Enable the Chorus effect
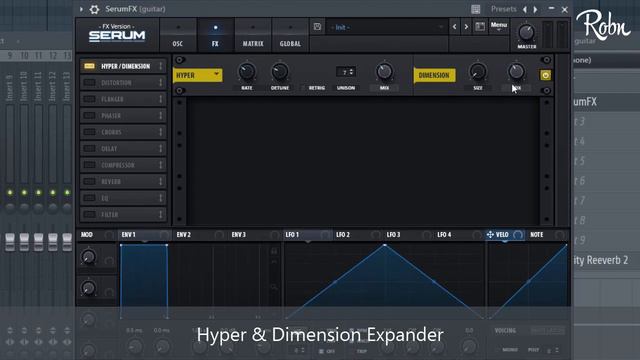Screen dimensions: 640x360 (x=89, y=132)
